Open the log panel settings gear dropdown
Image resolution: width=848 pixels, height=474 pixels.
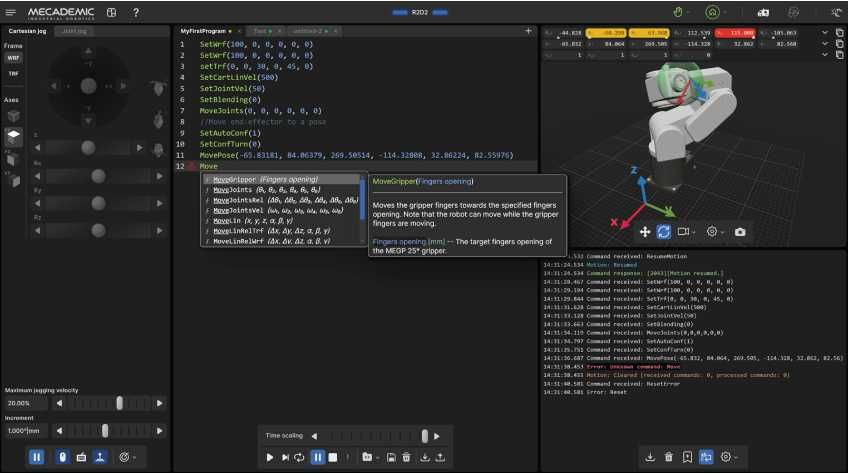click(729, 457)
